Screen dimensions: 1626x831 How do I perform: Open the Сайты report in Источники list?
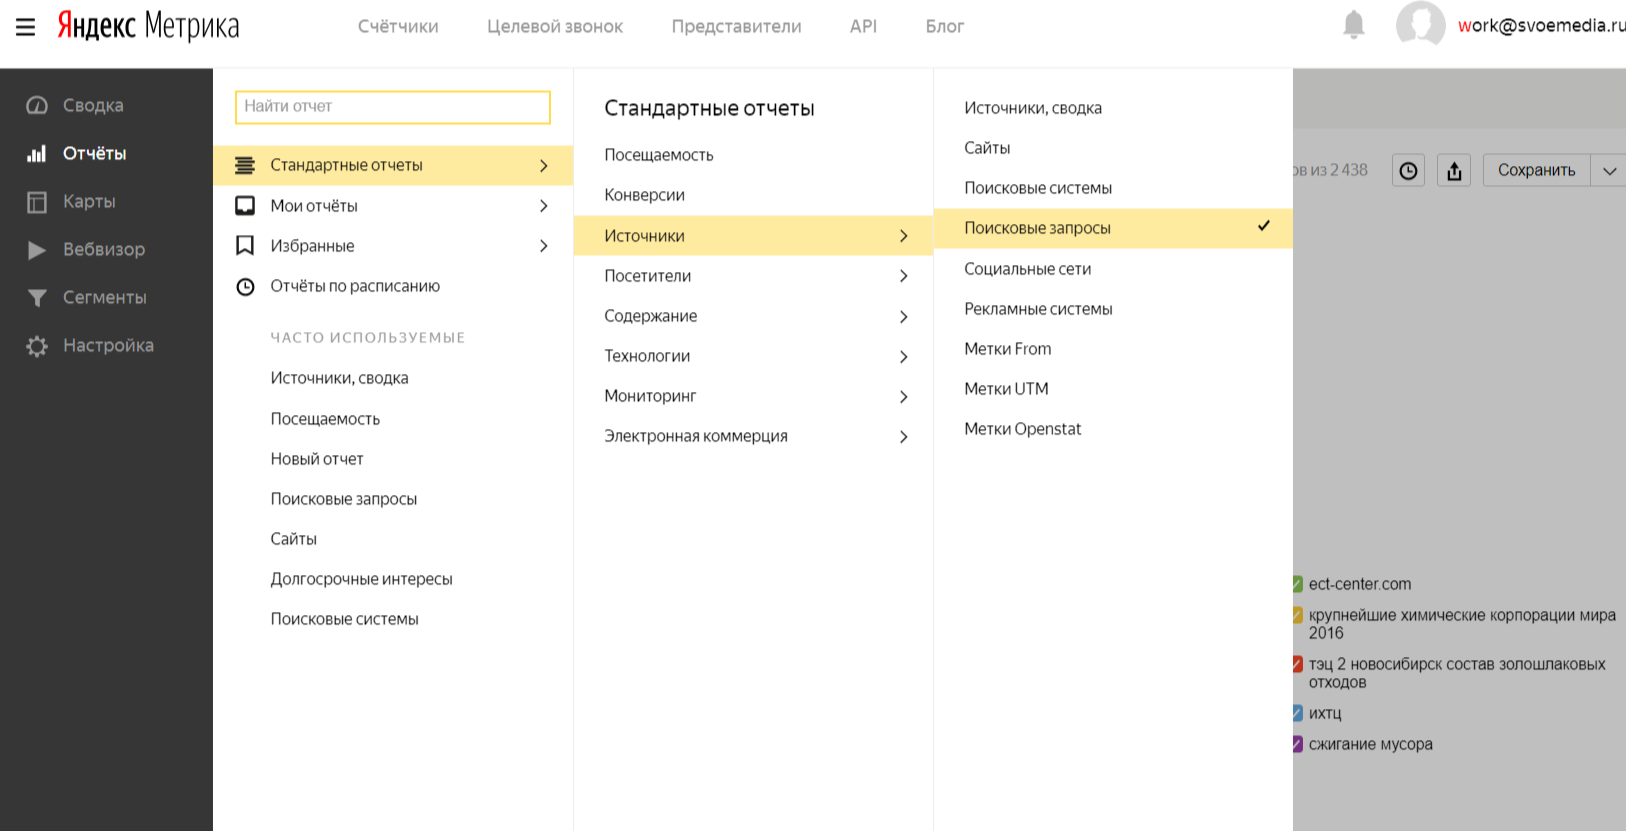tap(987, 148)
